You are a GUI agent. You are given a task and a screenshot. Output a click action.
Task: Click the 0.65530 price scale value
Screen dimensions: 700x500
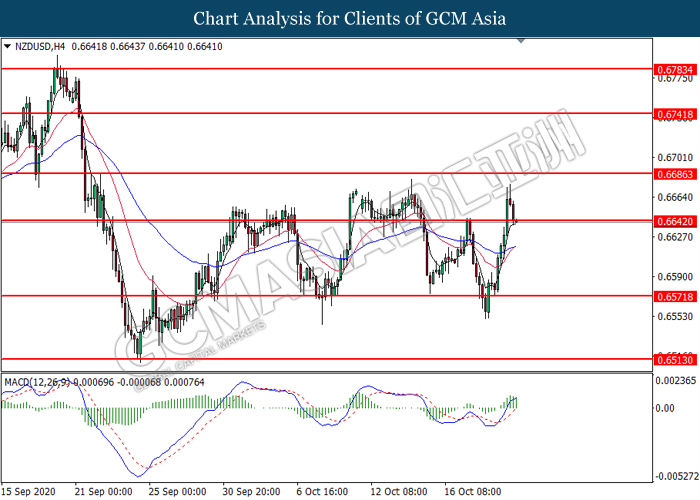click(x=675, y=316)
